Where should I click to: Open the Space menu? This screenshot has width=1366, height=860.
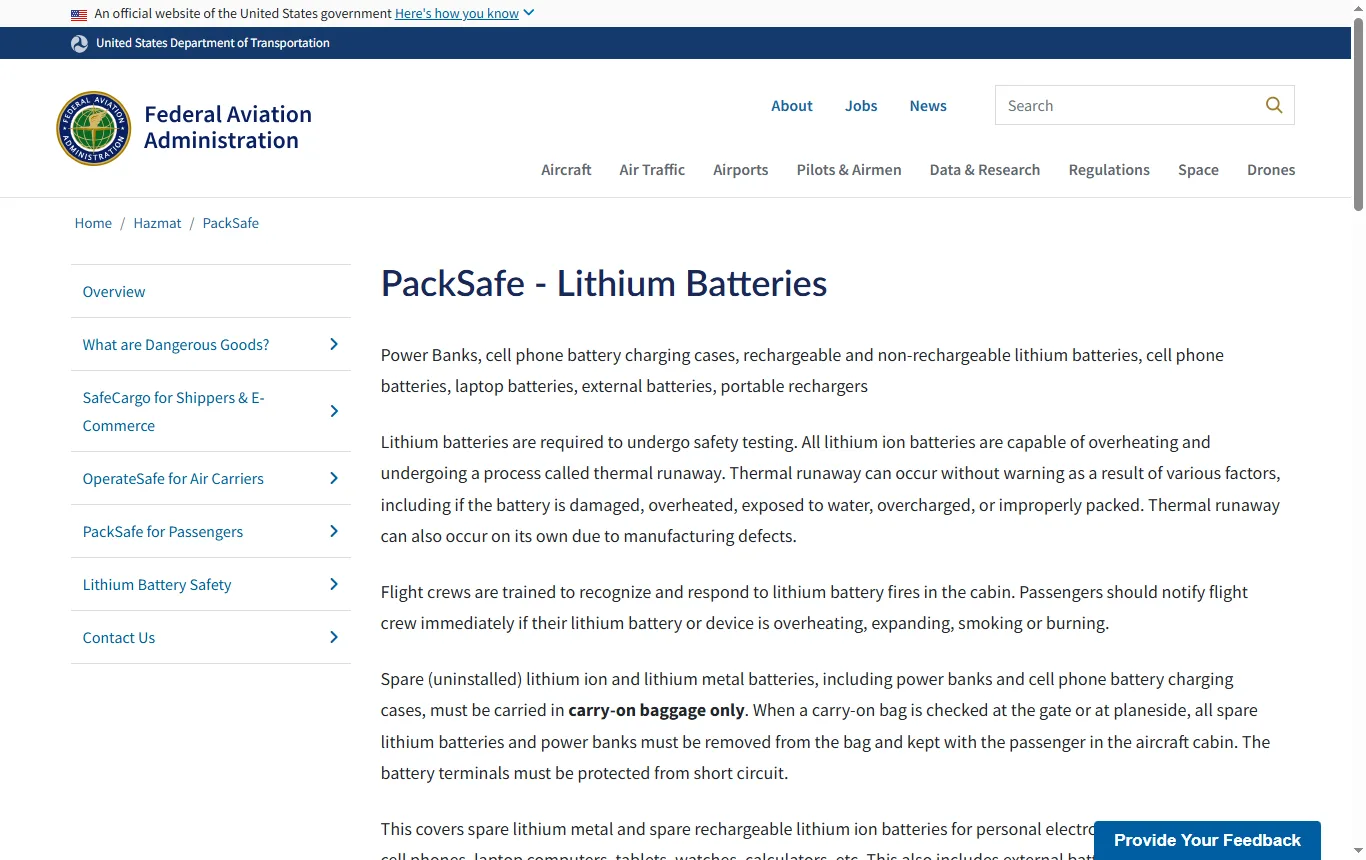point(1198,170)
